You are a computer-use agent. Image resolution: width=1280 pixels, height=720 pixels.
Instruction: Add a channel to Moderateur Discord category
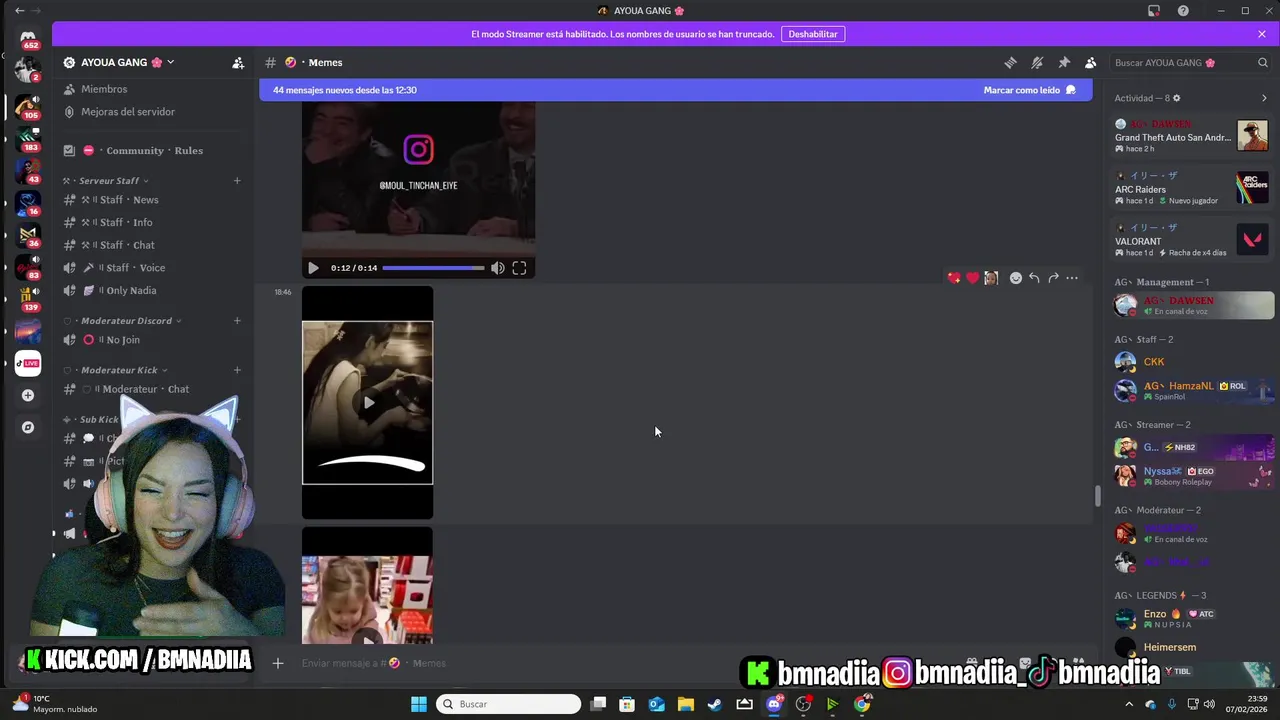coord(237,321)
